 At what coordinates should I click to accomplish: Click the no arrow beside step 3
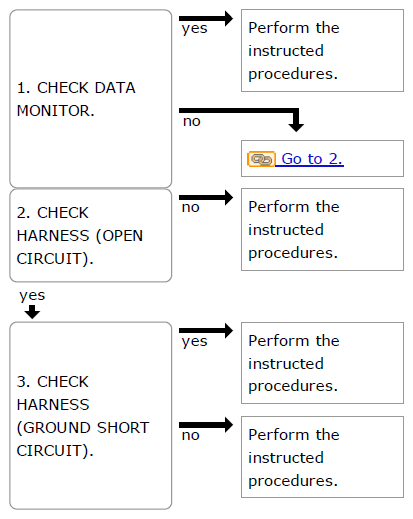coord(206,425)
